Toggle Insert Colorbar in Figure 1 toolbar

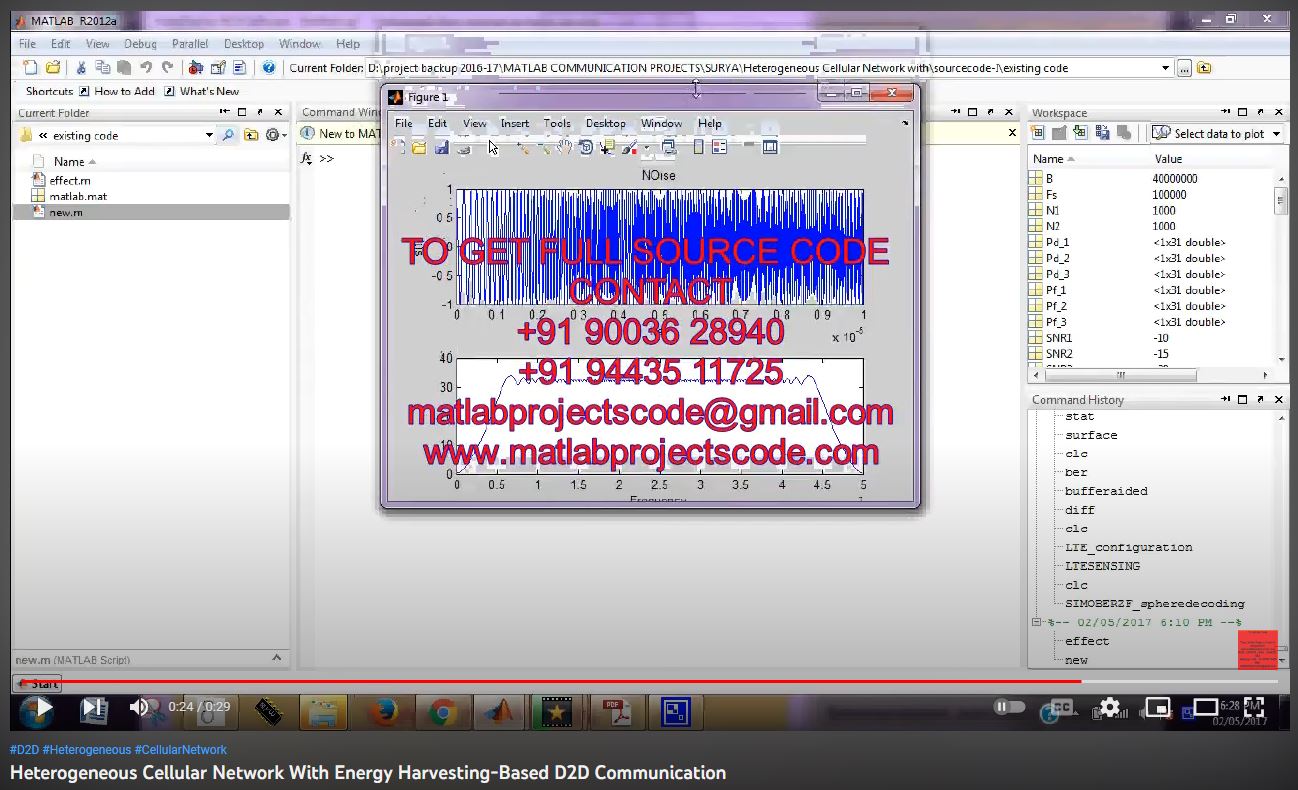(699, 147)
